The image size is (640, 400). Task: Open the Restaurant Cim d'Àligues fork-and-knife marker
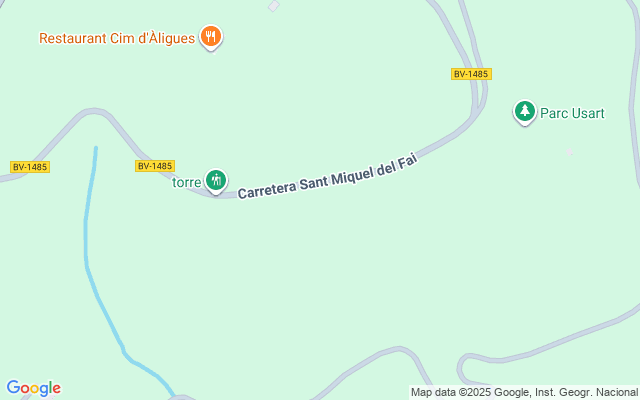click(x=211, y=38)
